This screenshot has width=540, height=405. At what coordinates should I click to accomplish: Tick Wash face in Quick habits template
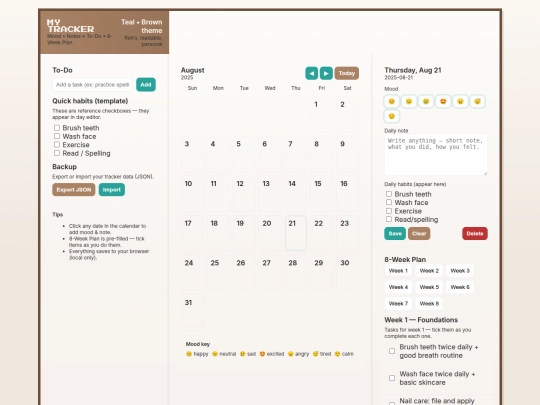pyautogui.click(x=57, y=136)
